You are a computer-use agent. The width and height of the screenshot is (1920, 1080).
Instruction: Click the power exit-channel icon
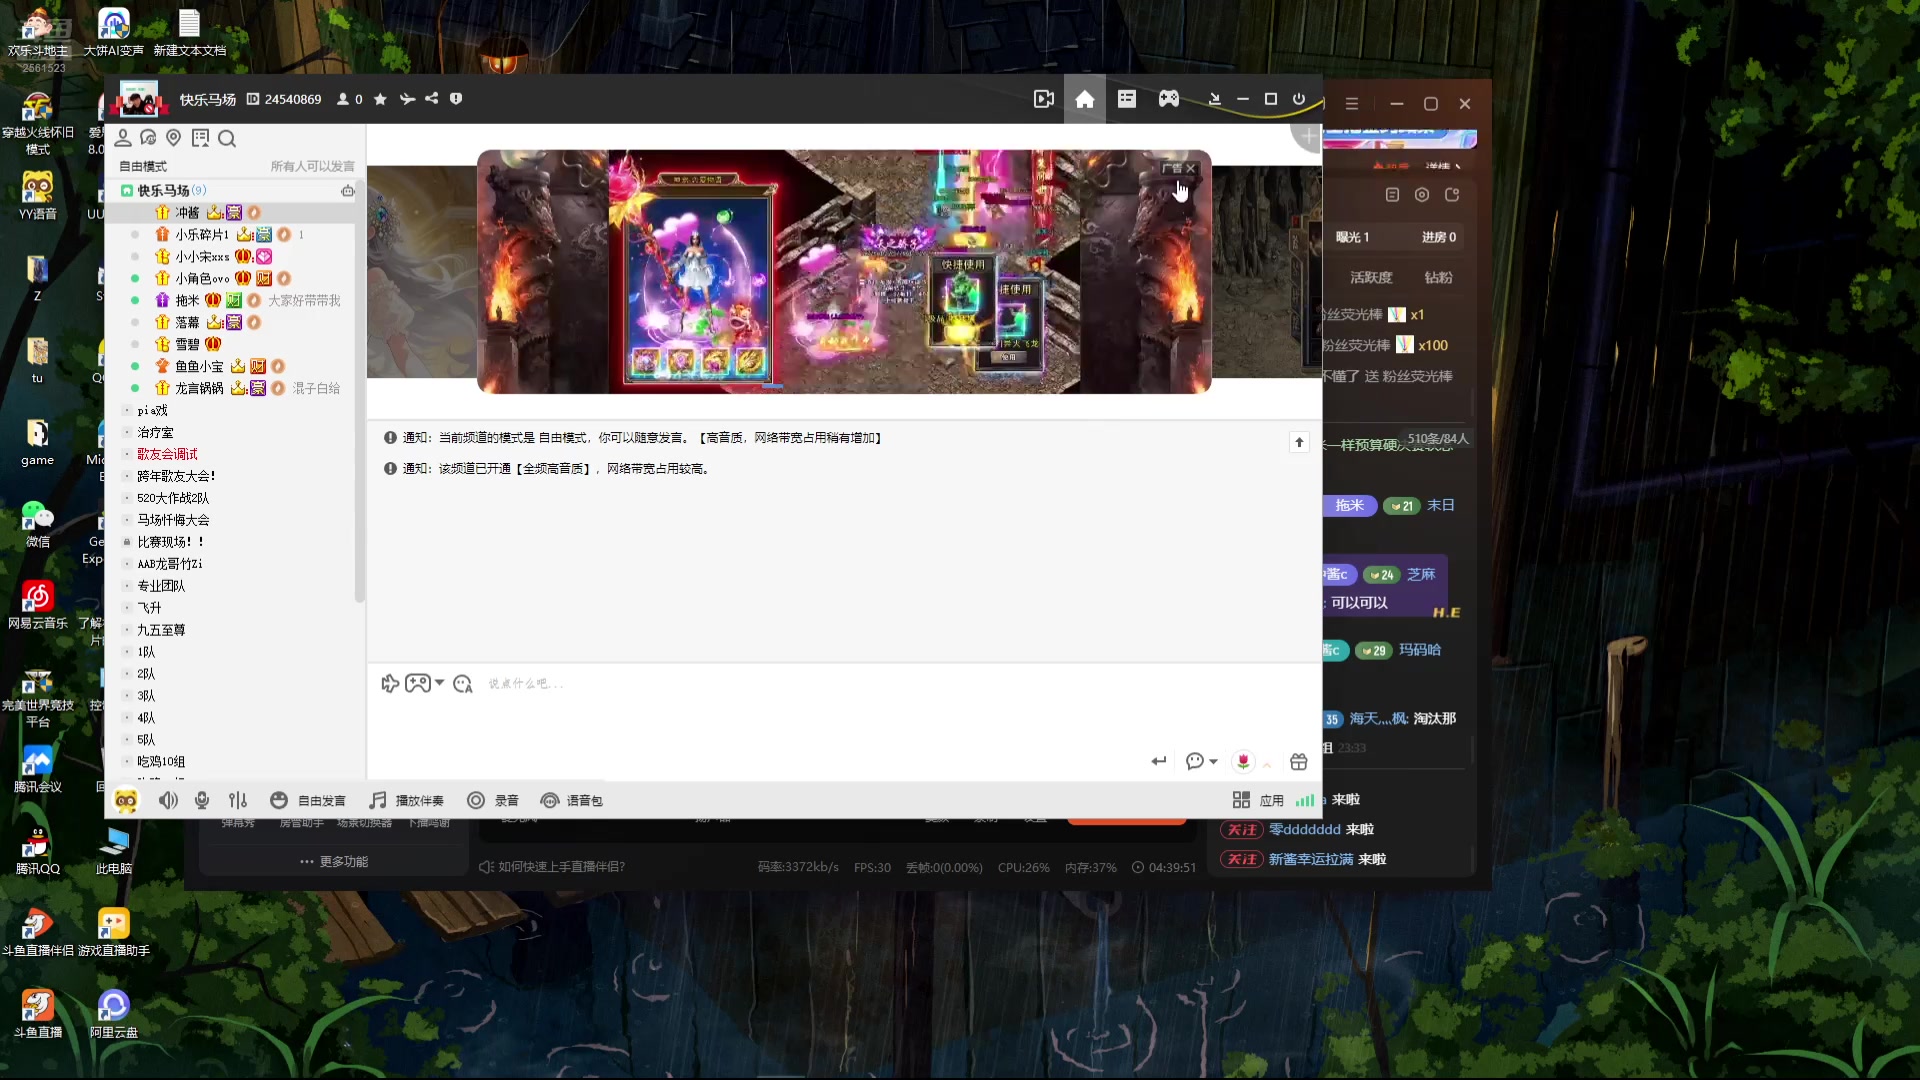pos(1299,99)
